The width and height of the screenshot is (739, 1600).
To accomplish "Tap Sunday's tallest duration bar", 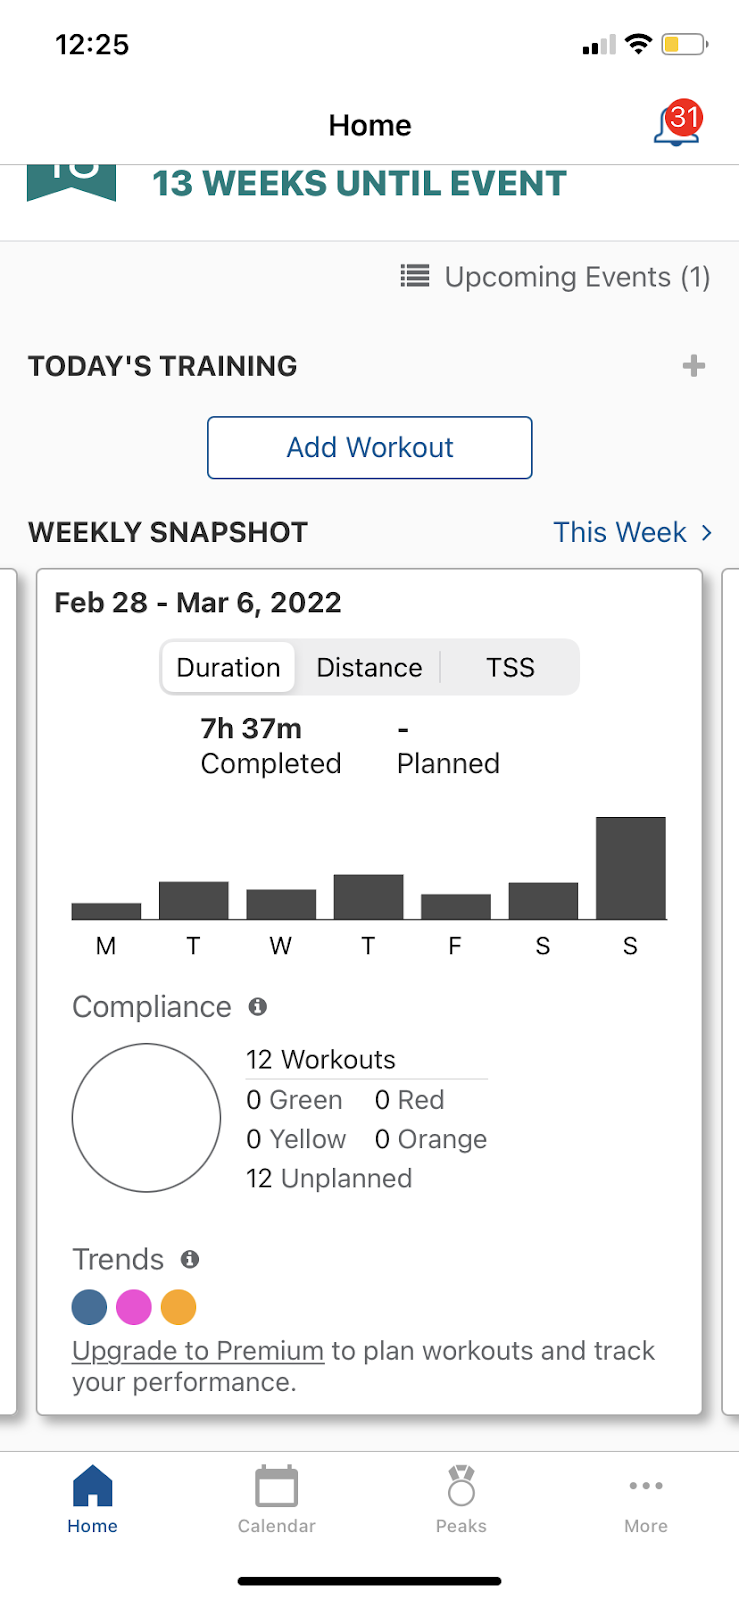I will [x=631, y=868].
